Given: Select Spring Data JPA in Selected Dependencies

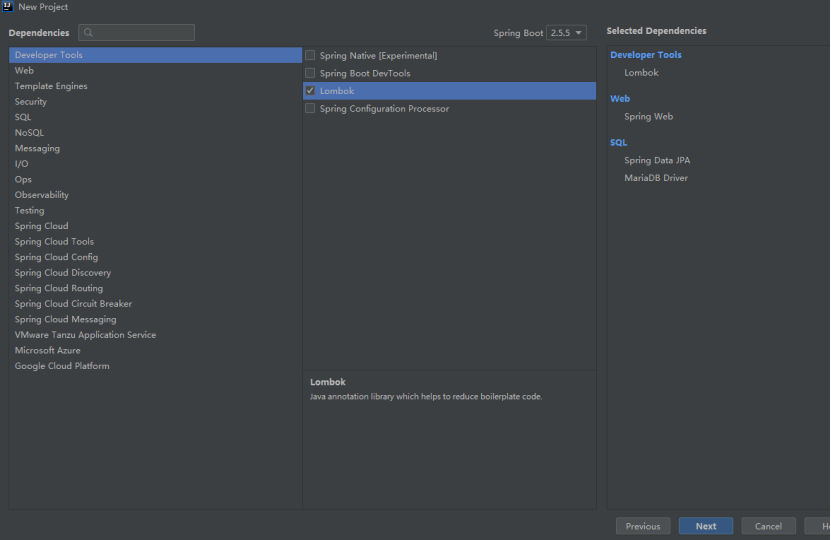Looking at the screenshot, I should [657, 160].
